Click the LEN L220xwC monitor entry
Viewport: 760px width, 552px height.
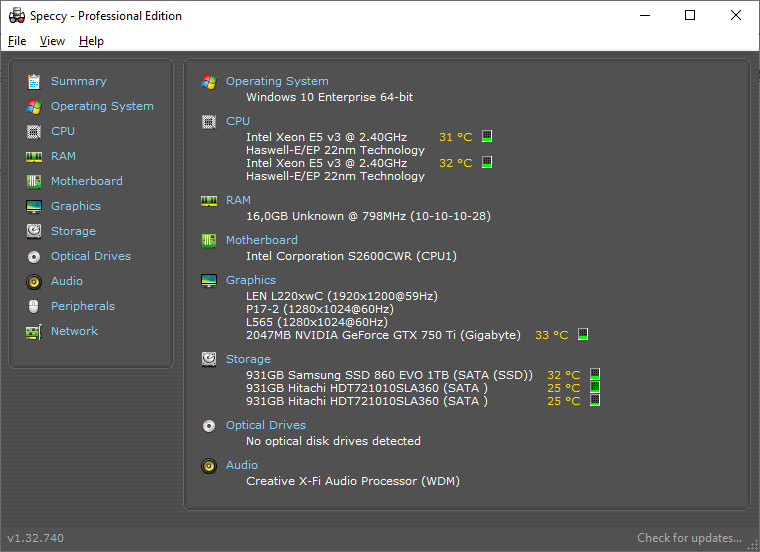point(342,296)
